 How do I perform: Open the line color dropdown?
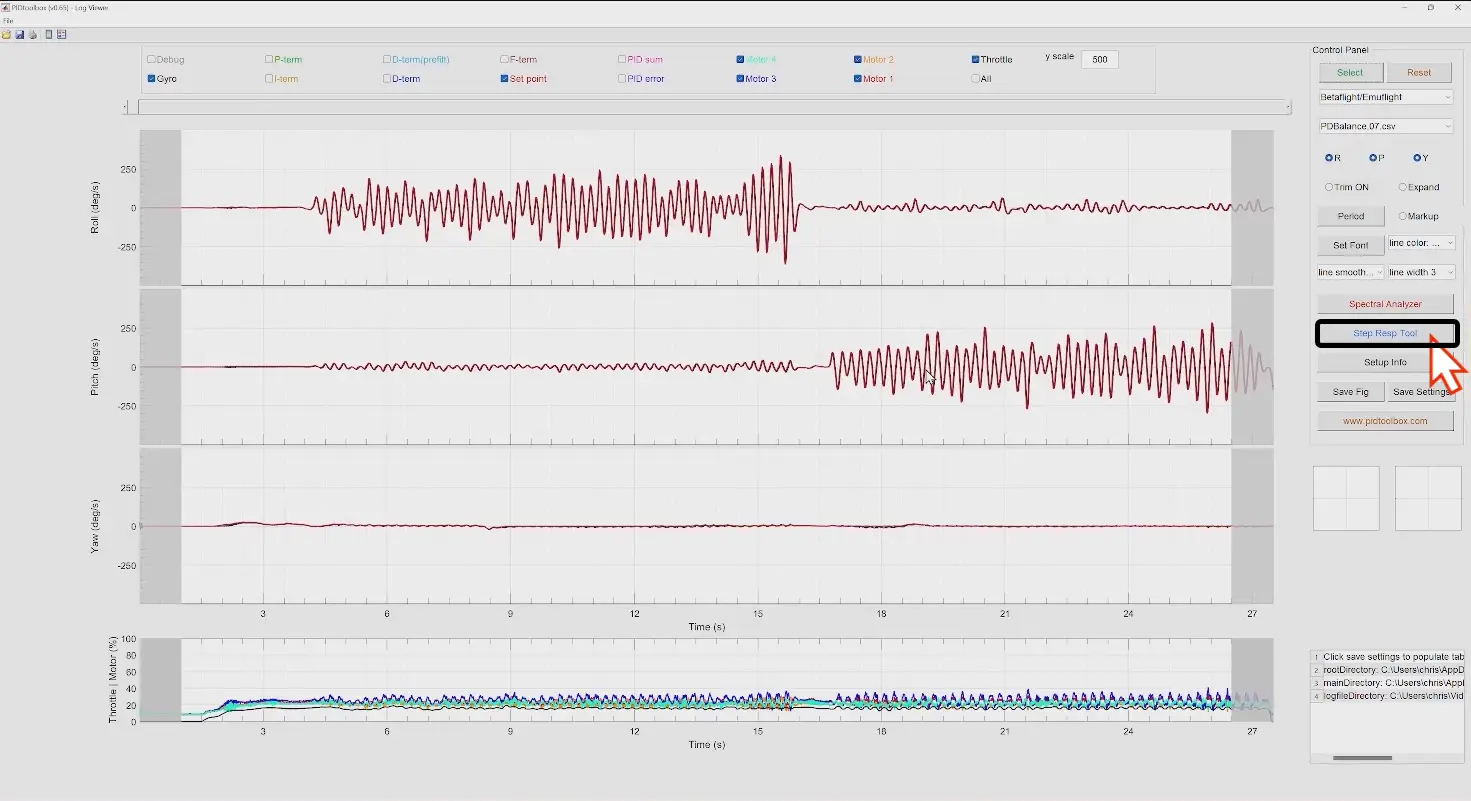pyautogui.click(x=1421, y=243)
